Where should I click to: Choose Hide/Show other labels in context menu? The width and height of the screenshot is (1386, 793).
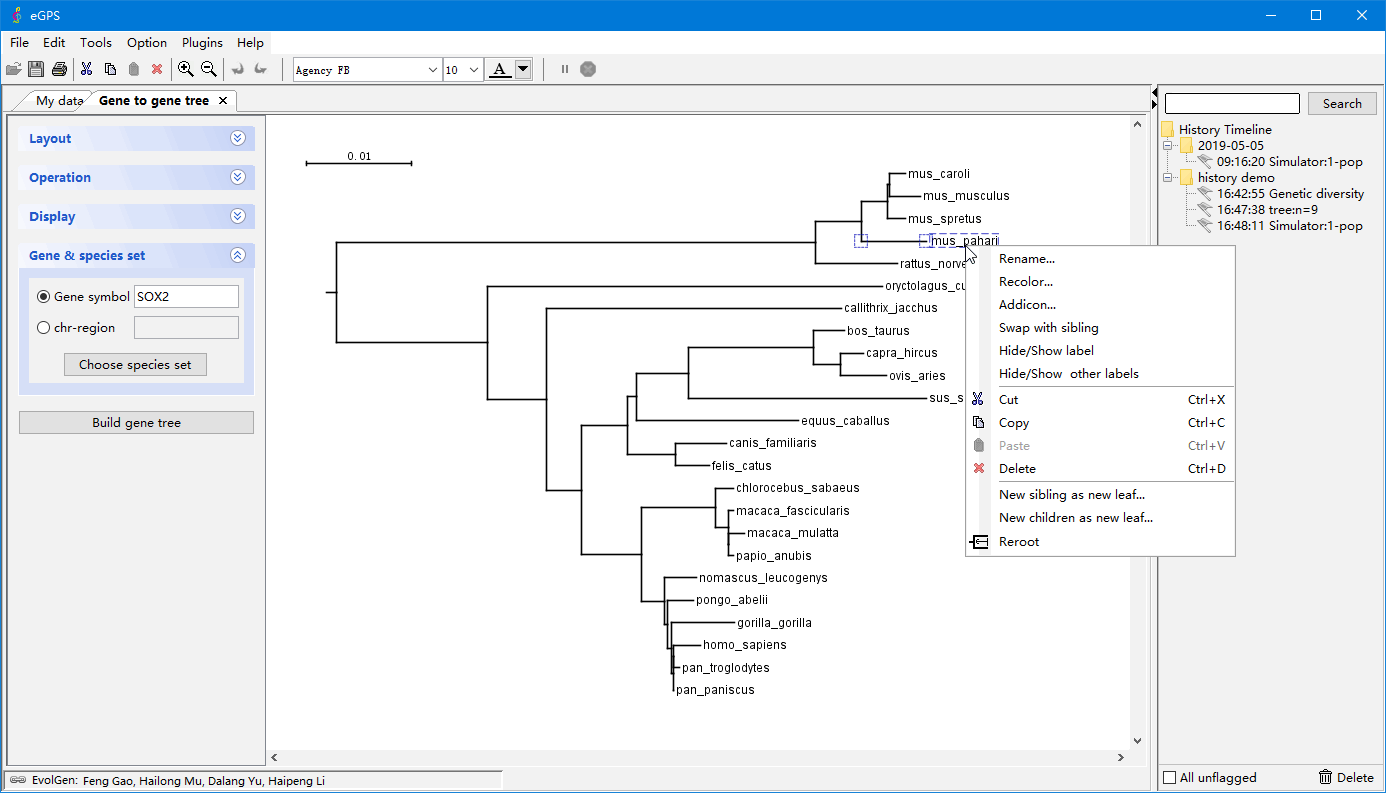pos(1100,374)
